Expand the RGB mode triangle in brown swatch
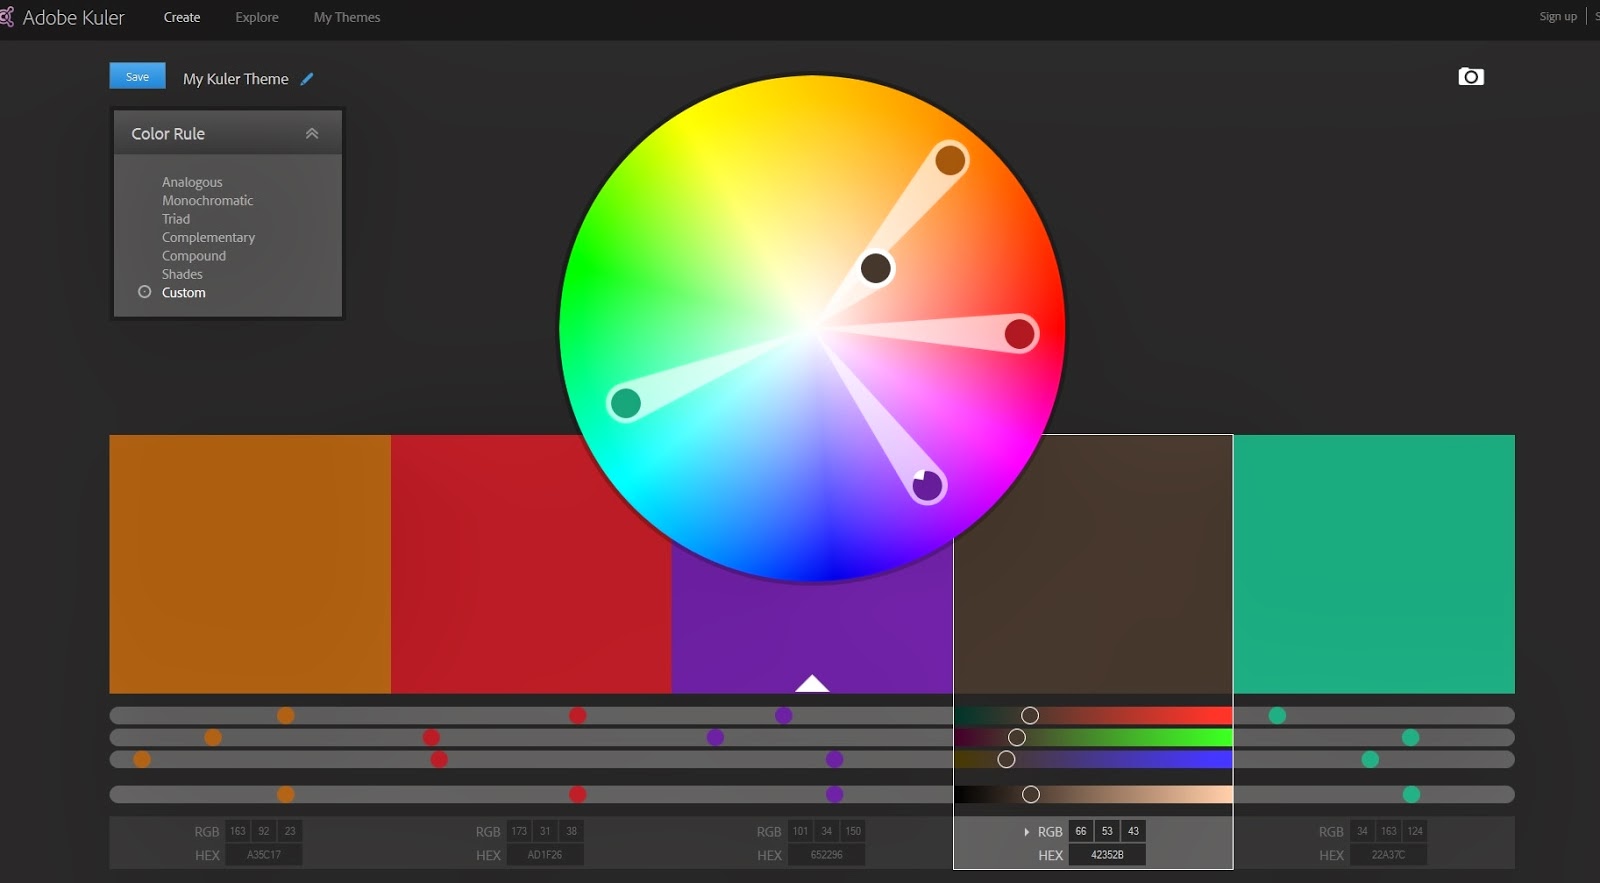Screen dimensions: 1600x883 (1027, 832)
